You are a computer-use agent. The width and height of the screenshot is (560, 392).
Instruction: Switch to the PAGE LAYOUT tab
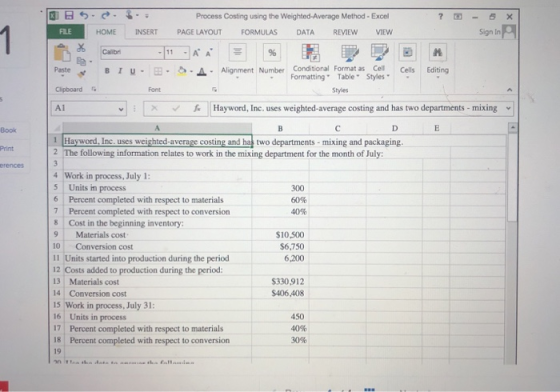click(x=199, y=32)
